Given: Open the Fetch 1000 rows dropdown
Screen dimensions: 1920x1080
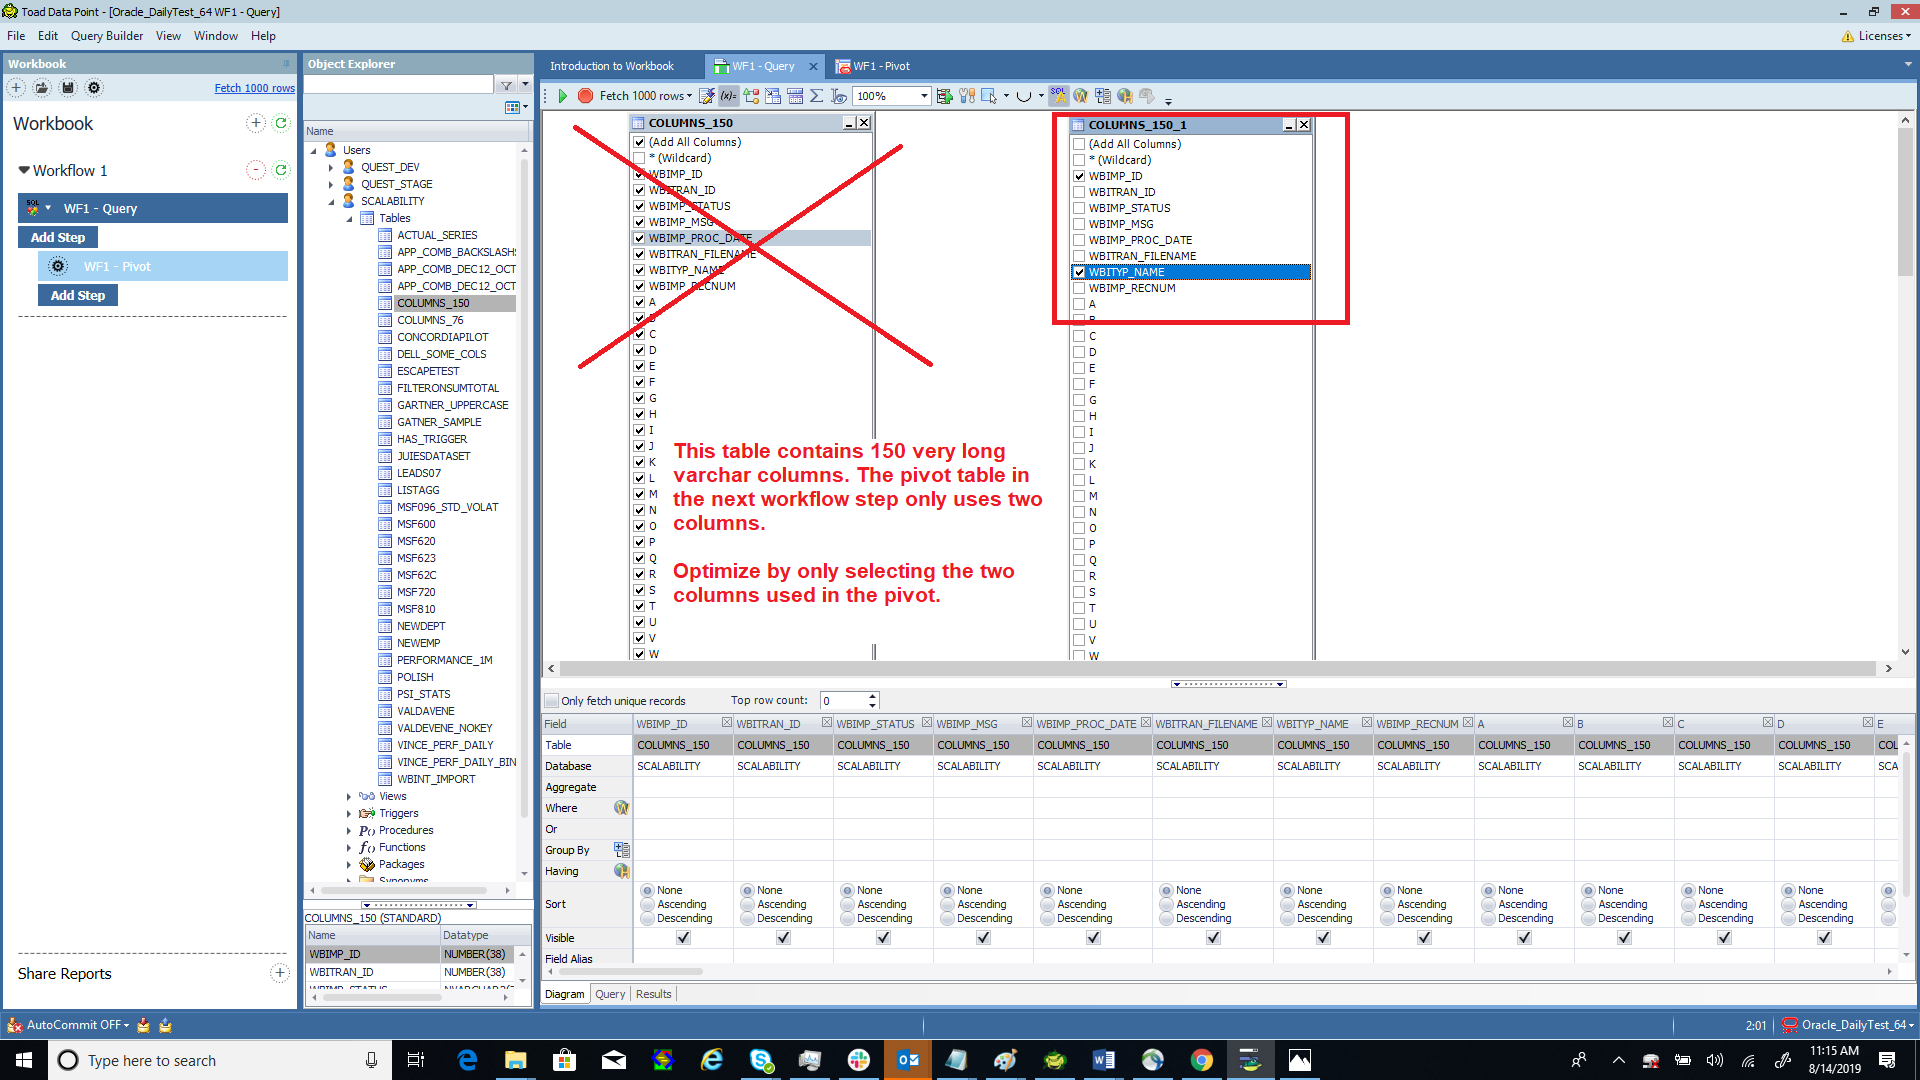Looking at the screenshot, I should pos(689,96).
